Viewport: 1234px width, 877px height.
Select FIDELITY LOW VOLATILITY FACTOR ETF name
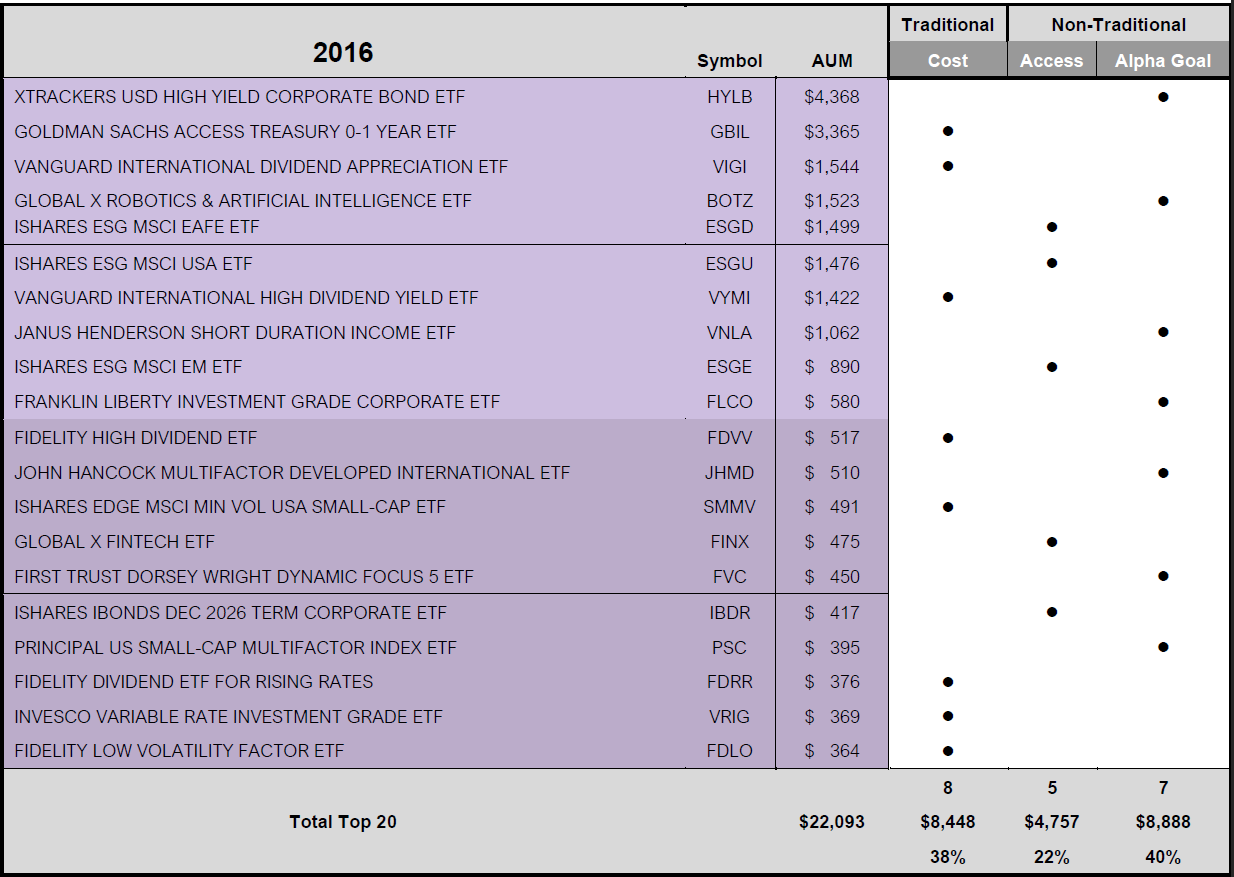tap(179, 751)
